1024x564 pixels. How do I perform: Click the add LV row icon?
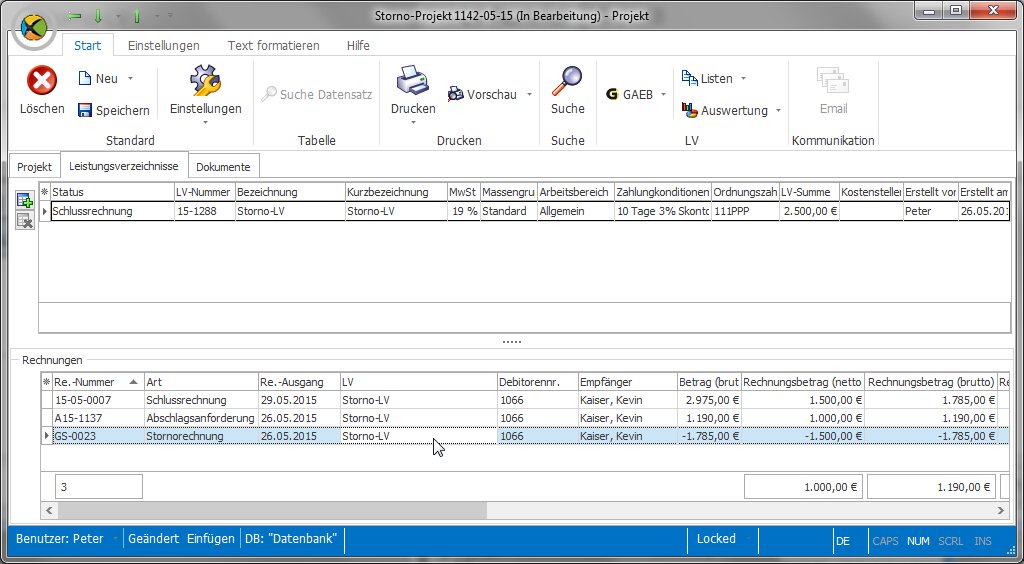[25, 200]
